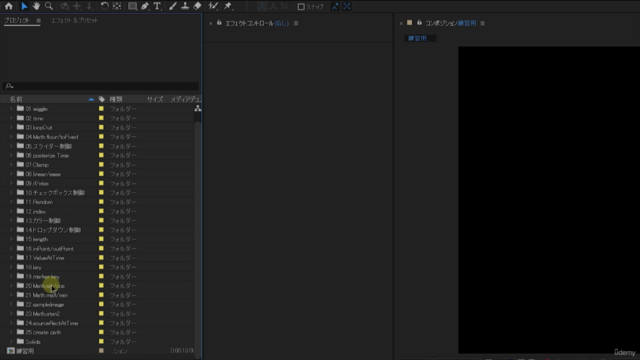Image resolution: width=640 pixels, height=360 pixels.
Task: Switch to the プロジェクト tab
Action: (x=17, y=20)
